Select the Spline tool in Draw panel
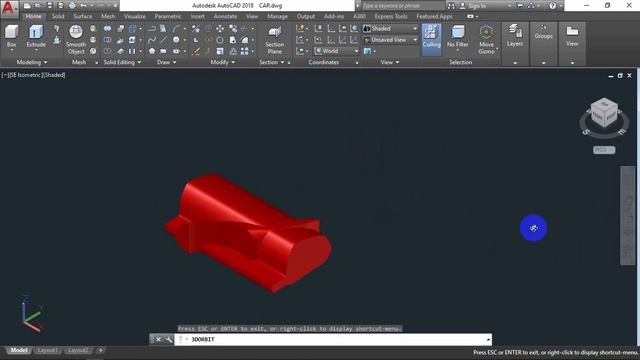640x360 pixels. [x=152, y=40]
